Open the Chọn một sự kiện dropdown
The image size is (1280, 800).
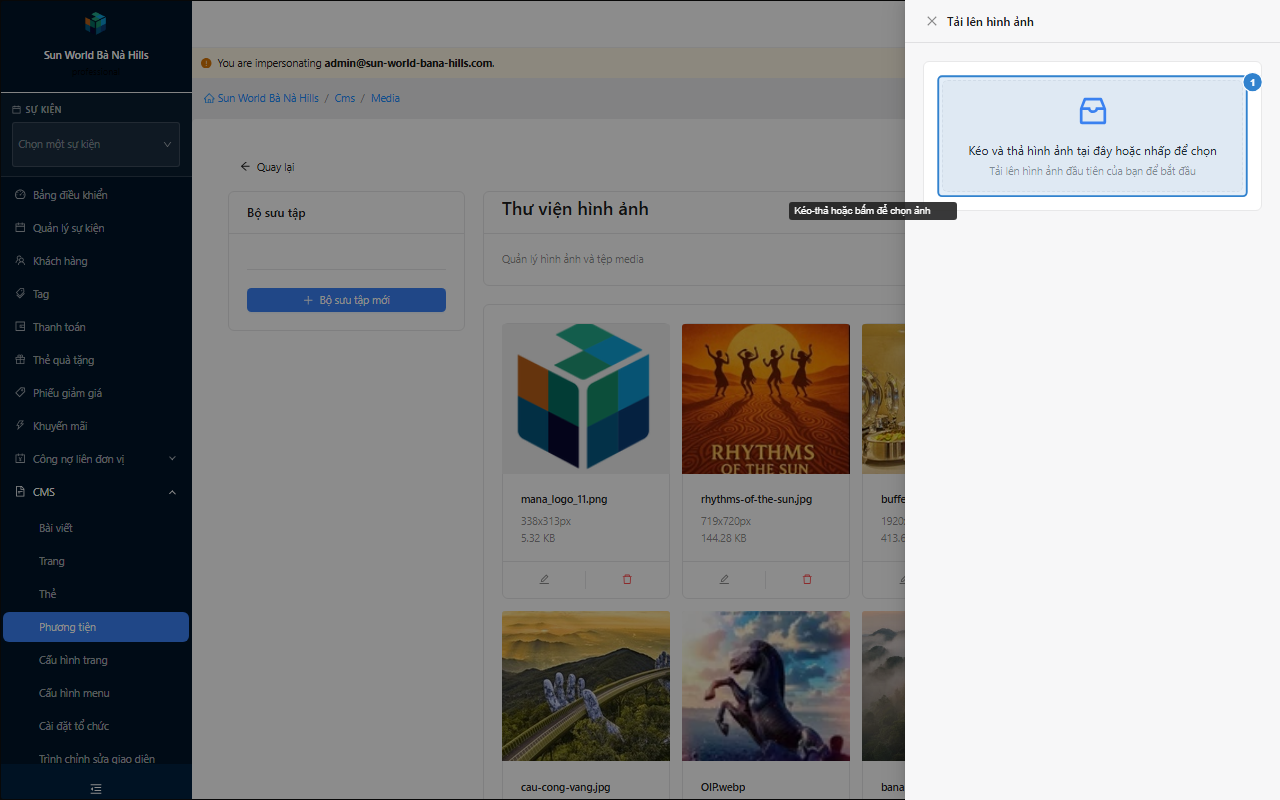[x=96, y=144]
